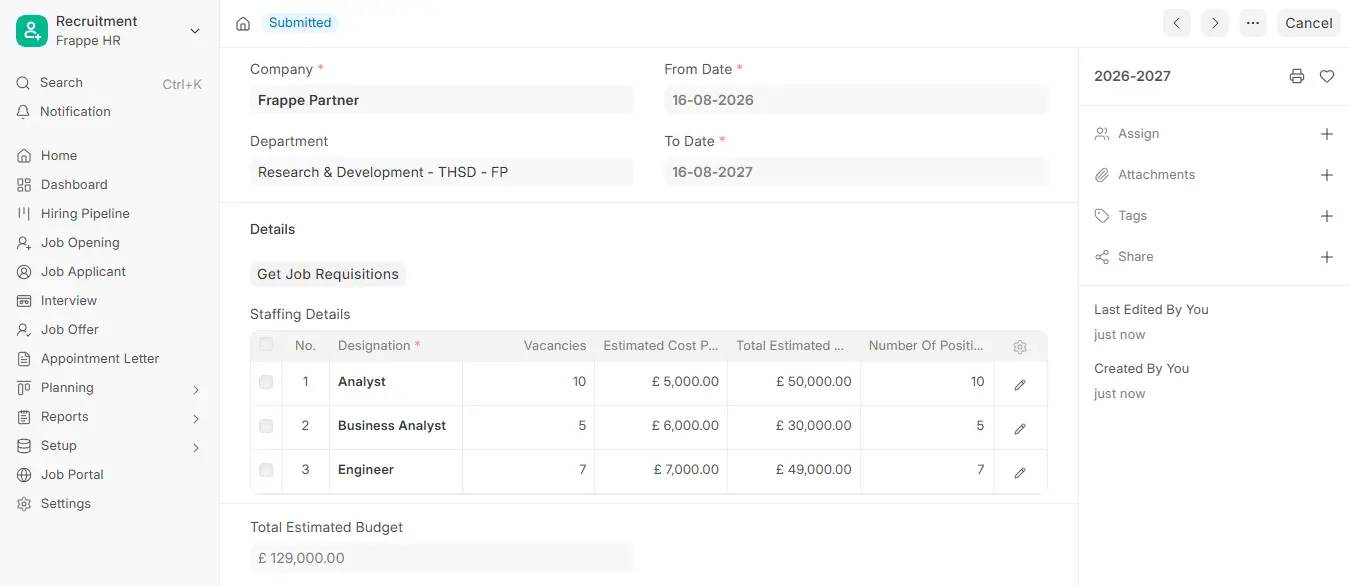Click the Job Offer sidebar icon
1350x586 pixels.
point(24,330)
